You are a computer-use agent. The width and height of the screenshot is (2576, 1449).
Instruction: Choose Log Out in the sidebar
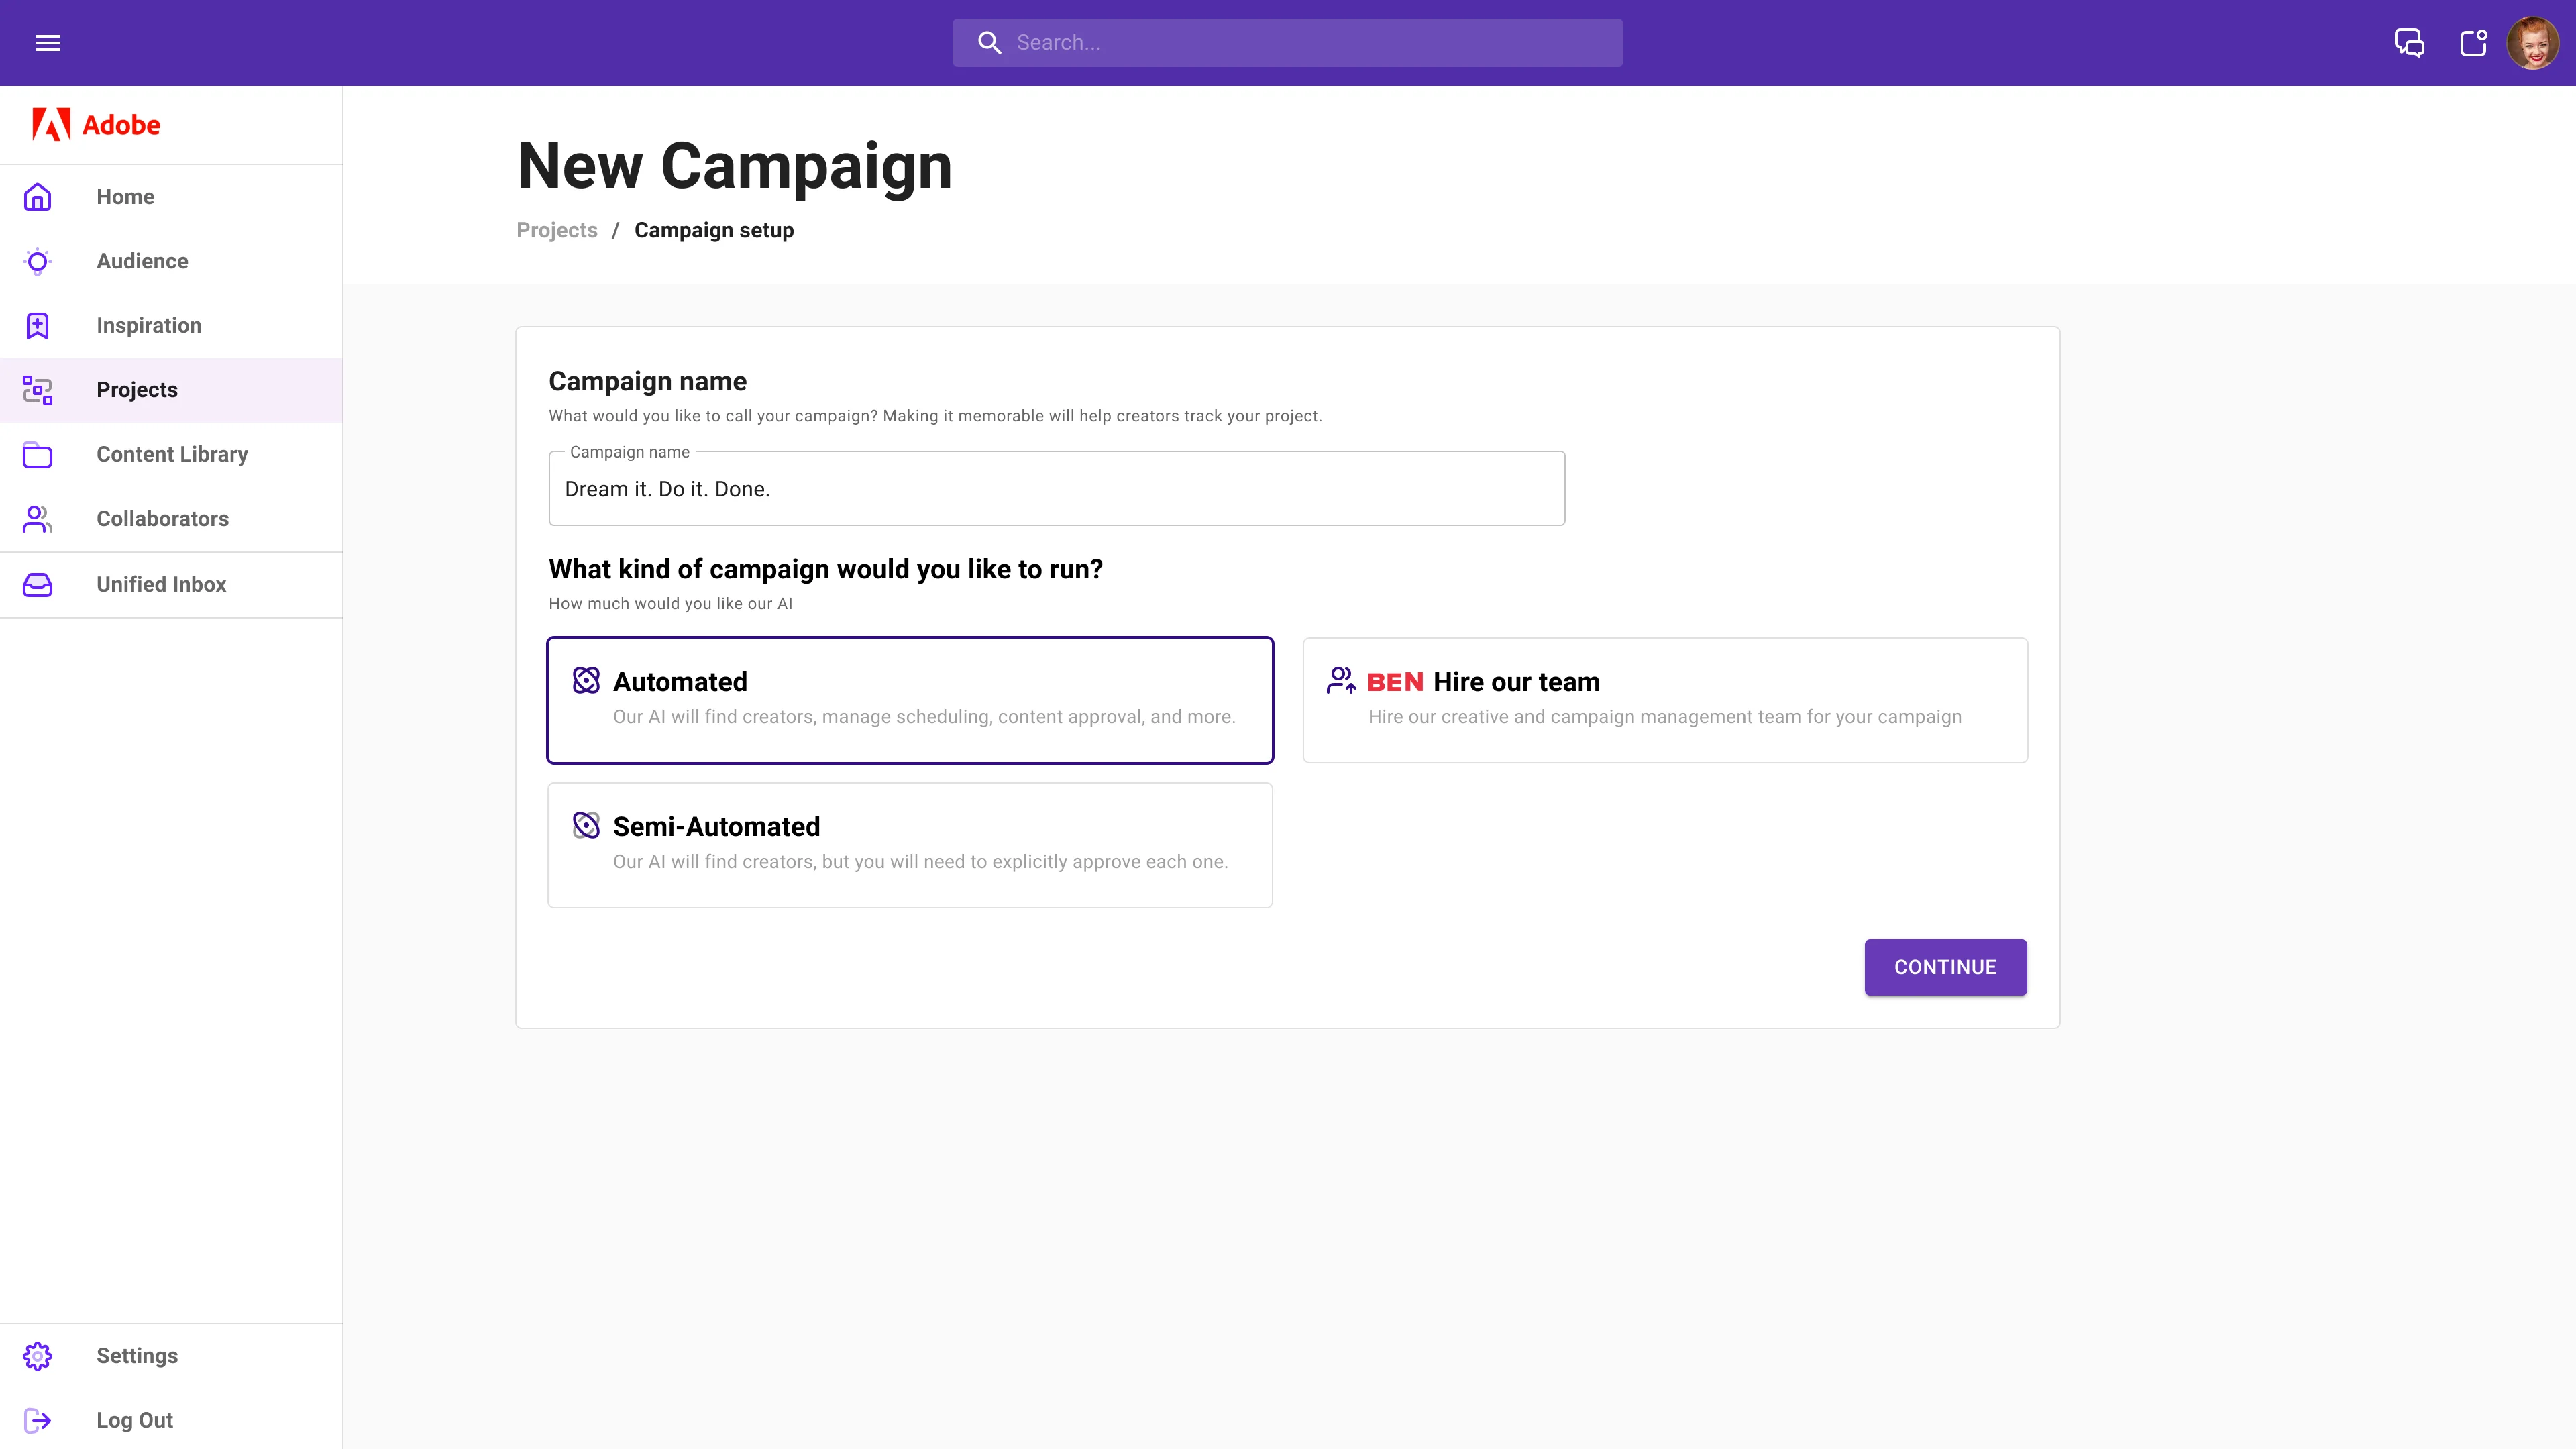(171, 1420)
